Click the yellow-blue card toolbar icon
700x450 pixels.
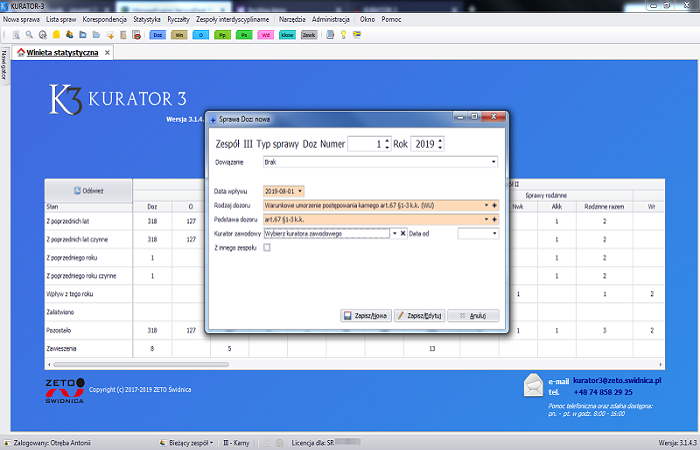click(357, 34)
